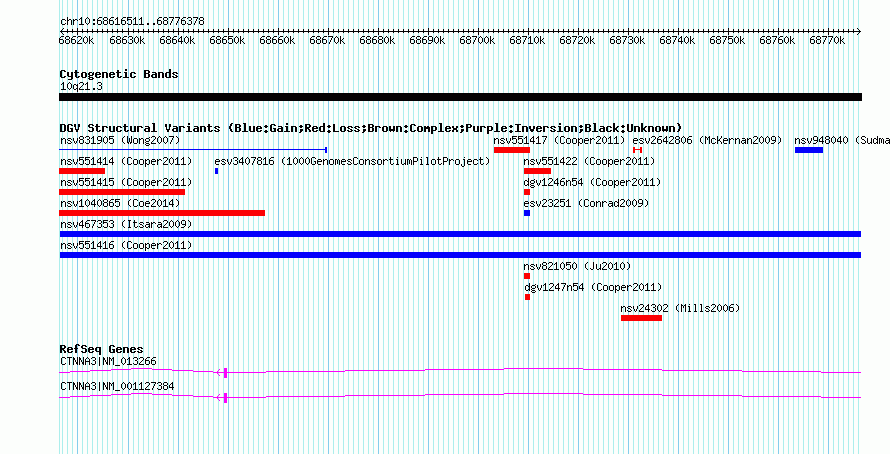The height and width of the screenshot is (454, 890).
Task: Select the nsv551417 (Cooper2011) red bar
Action: [x=512, y=150]
